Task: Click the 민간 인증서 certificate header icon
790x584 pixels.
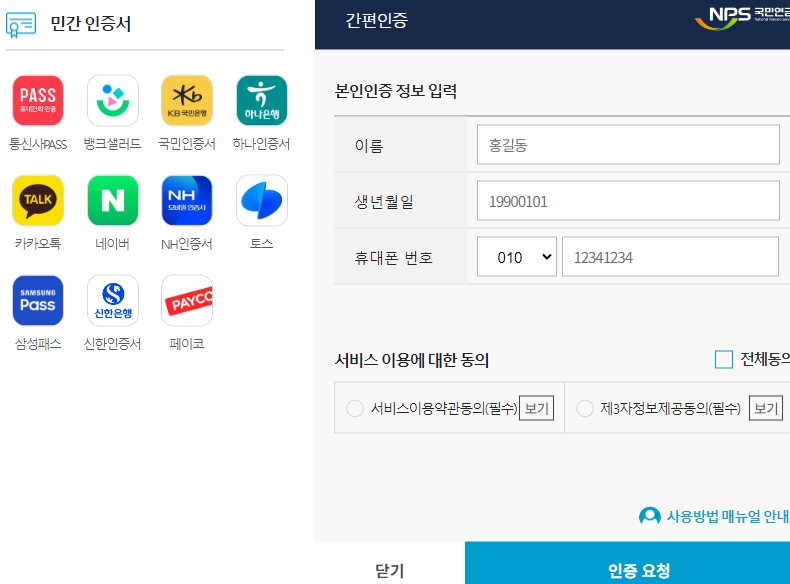Action: tap(21, 25)
